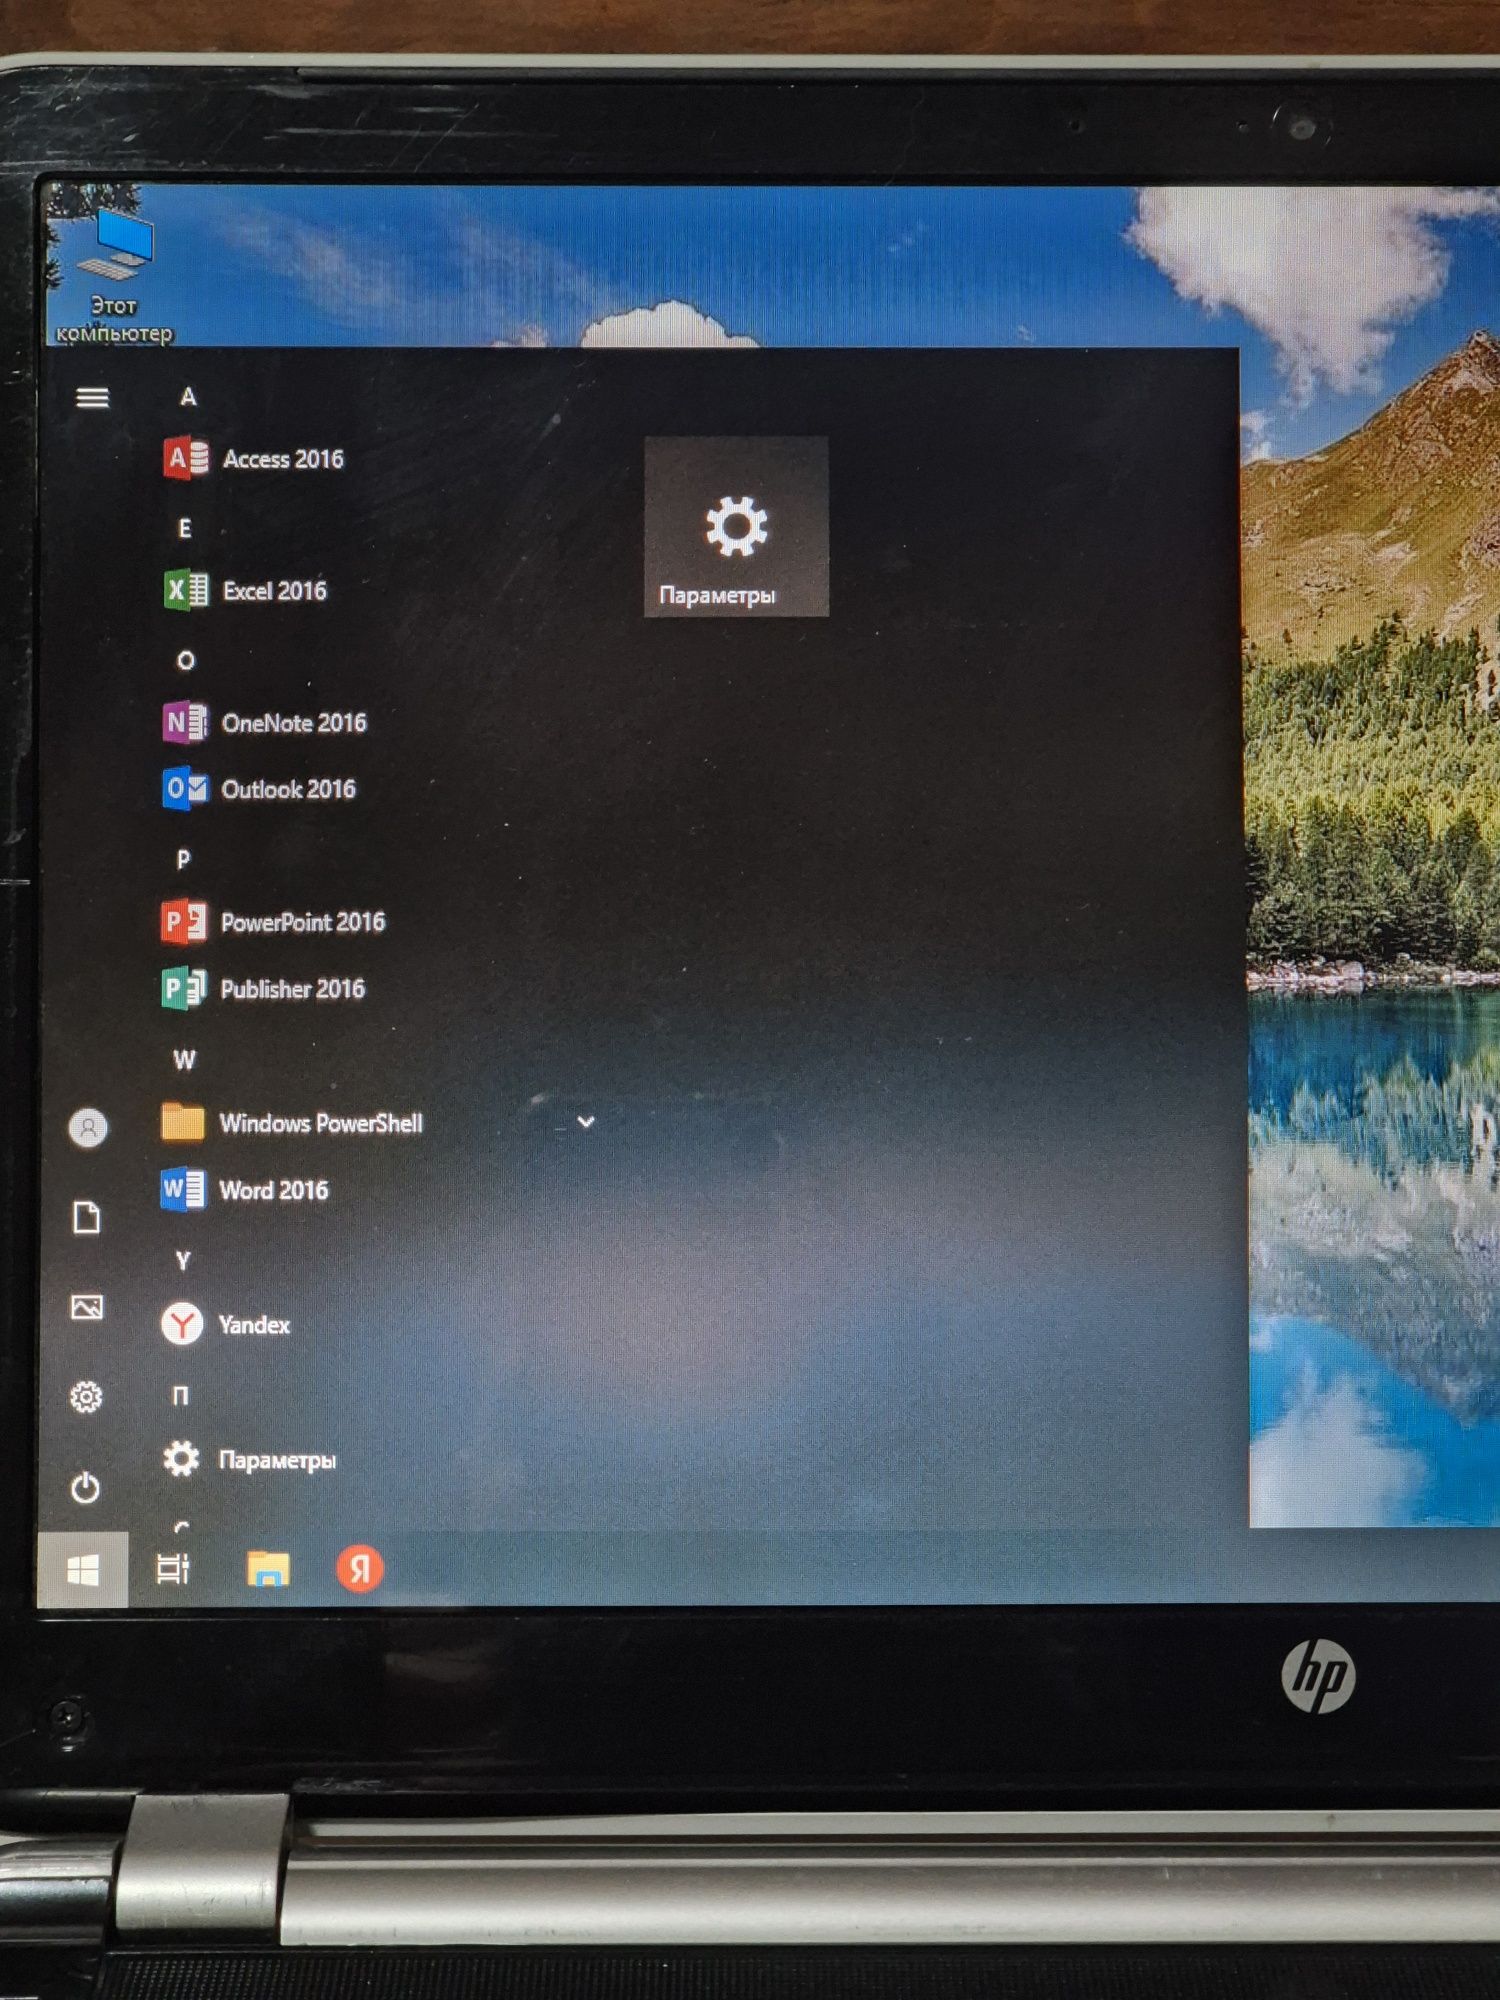Open the Windows PowerShell folder entry
This screenshot has width=1500, height=2000.
pos(291,1123)
